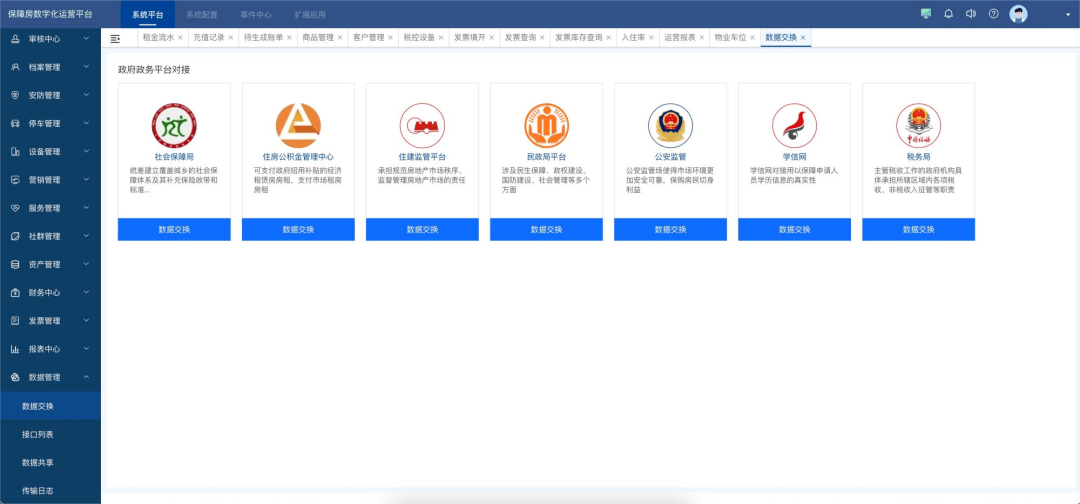The width and height of the screenshot is (1080, 504).
Task: Click the 社群管理 sidebar icon
Action: 15,236
